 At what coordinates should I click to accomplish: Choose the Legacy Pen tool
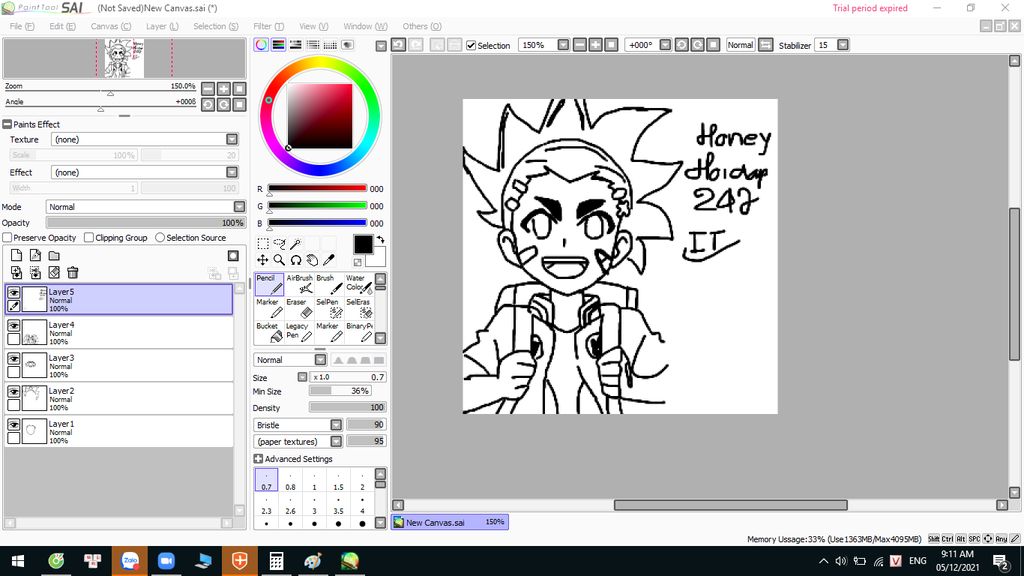coord(299,332)
